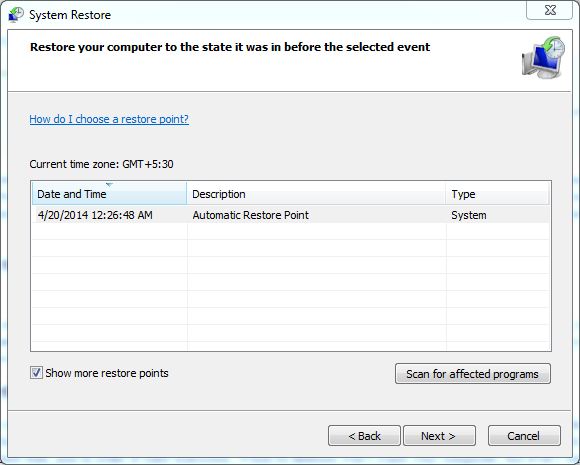The width and height of the screenshot is (580, 465).
Task: Scan for affected programs
Action: tap(473, 374)
